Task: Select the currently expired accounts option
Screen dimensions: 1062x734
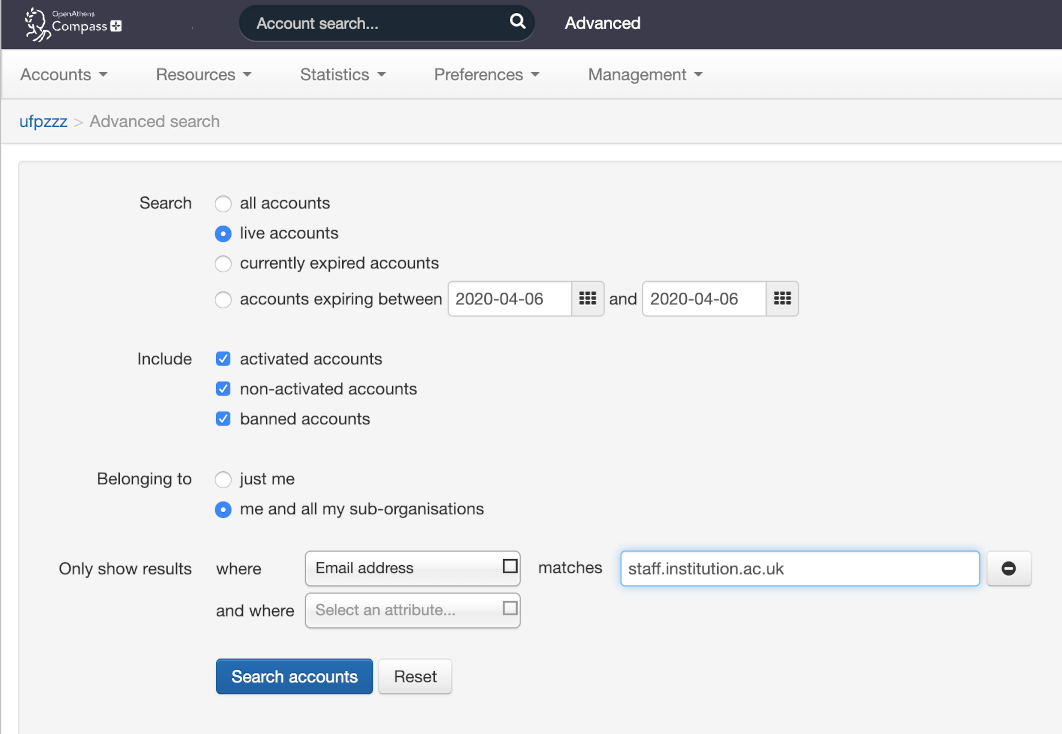Action: click(223, 263)
